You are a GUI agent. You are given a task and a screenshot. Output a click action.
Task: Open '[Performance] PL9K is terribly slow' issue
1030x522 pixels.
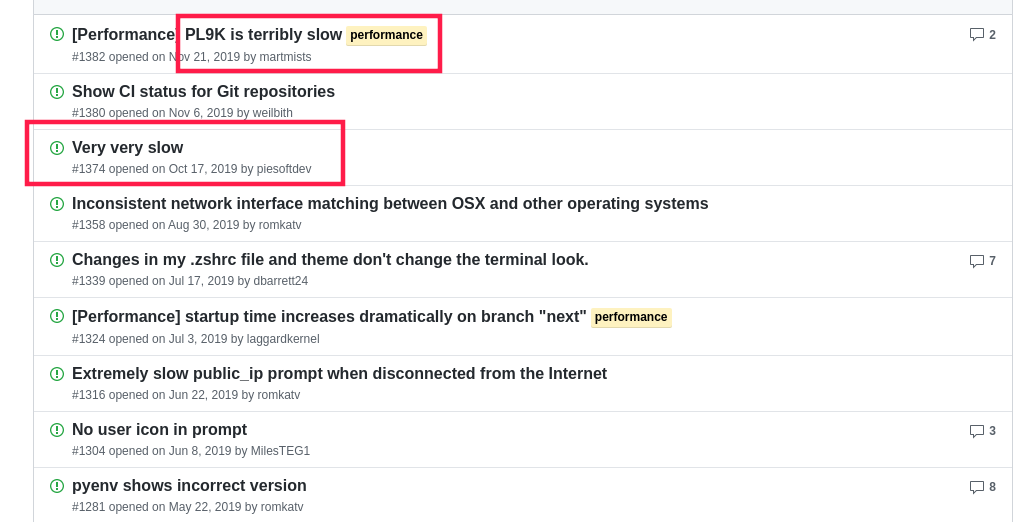coord(207,34)
